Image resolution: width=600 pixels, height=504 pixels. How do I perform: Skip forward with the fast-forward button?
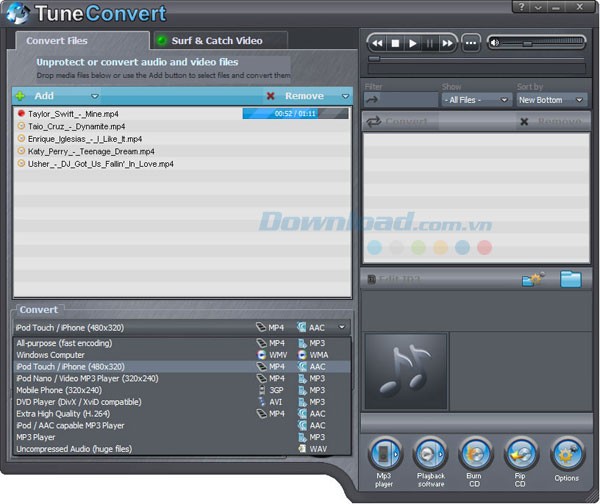pos(447,43)
